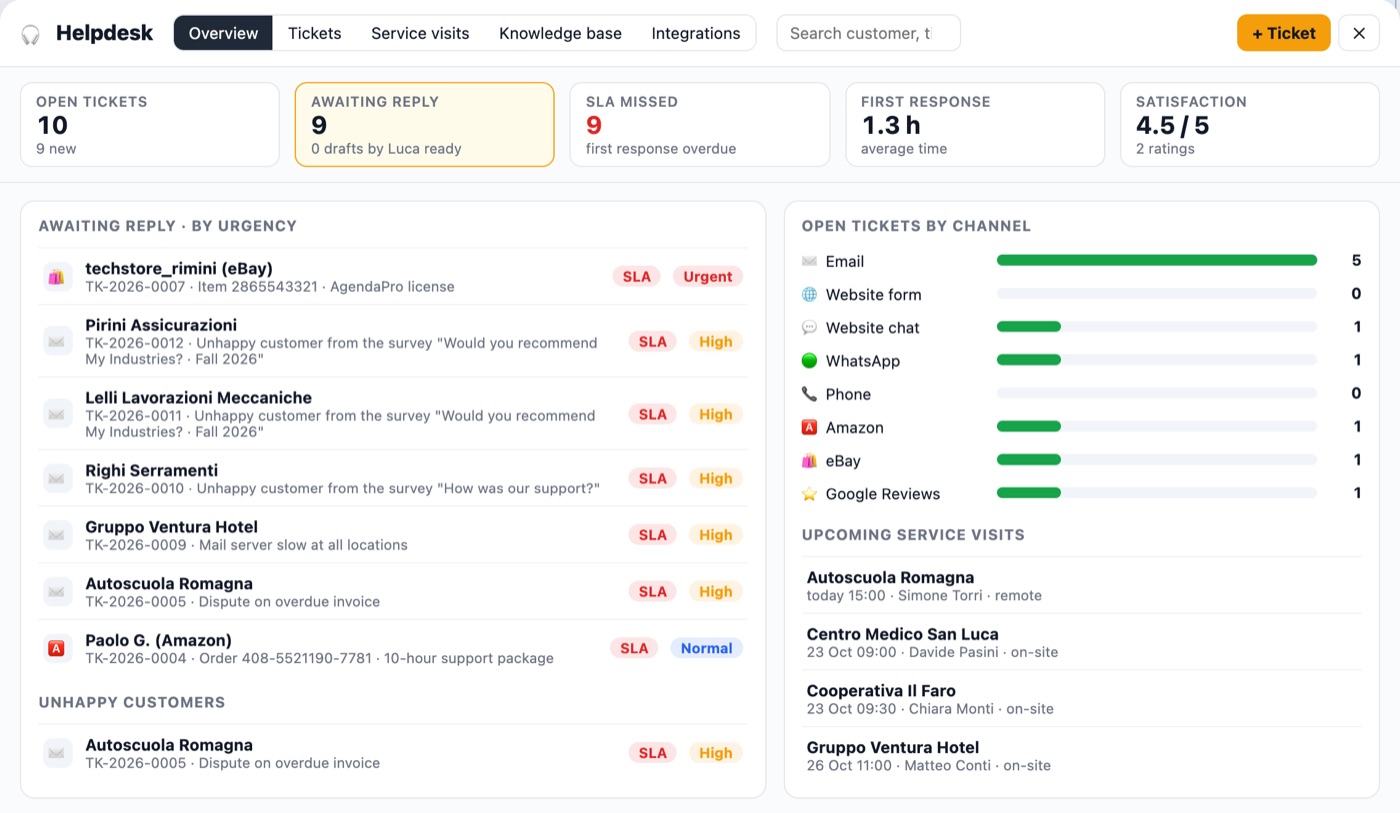The width and height of the screenshot is (1400, 813).
Task: Open the Service visits tab
Action: pos(420,33)
